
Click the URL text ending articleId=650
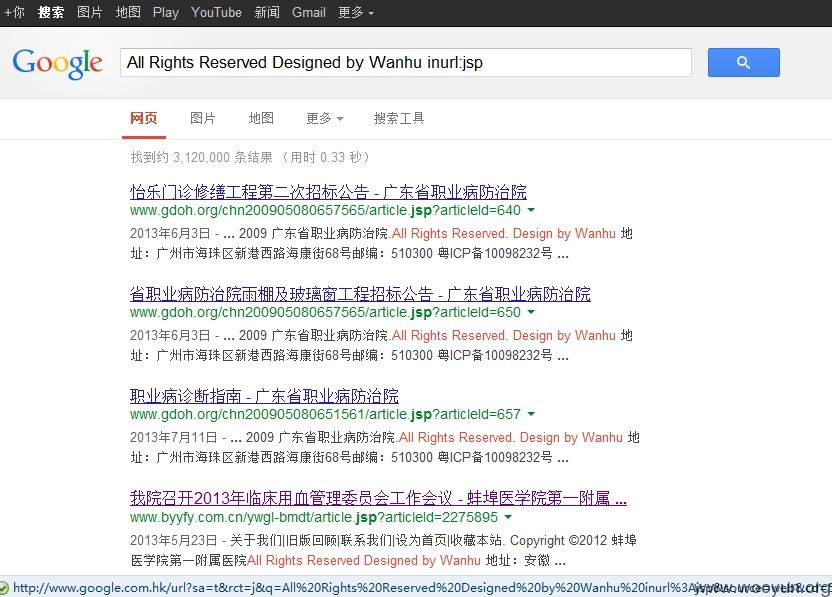click(x=325, y=312)
